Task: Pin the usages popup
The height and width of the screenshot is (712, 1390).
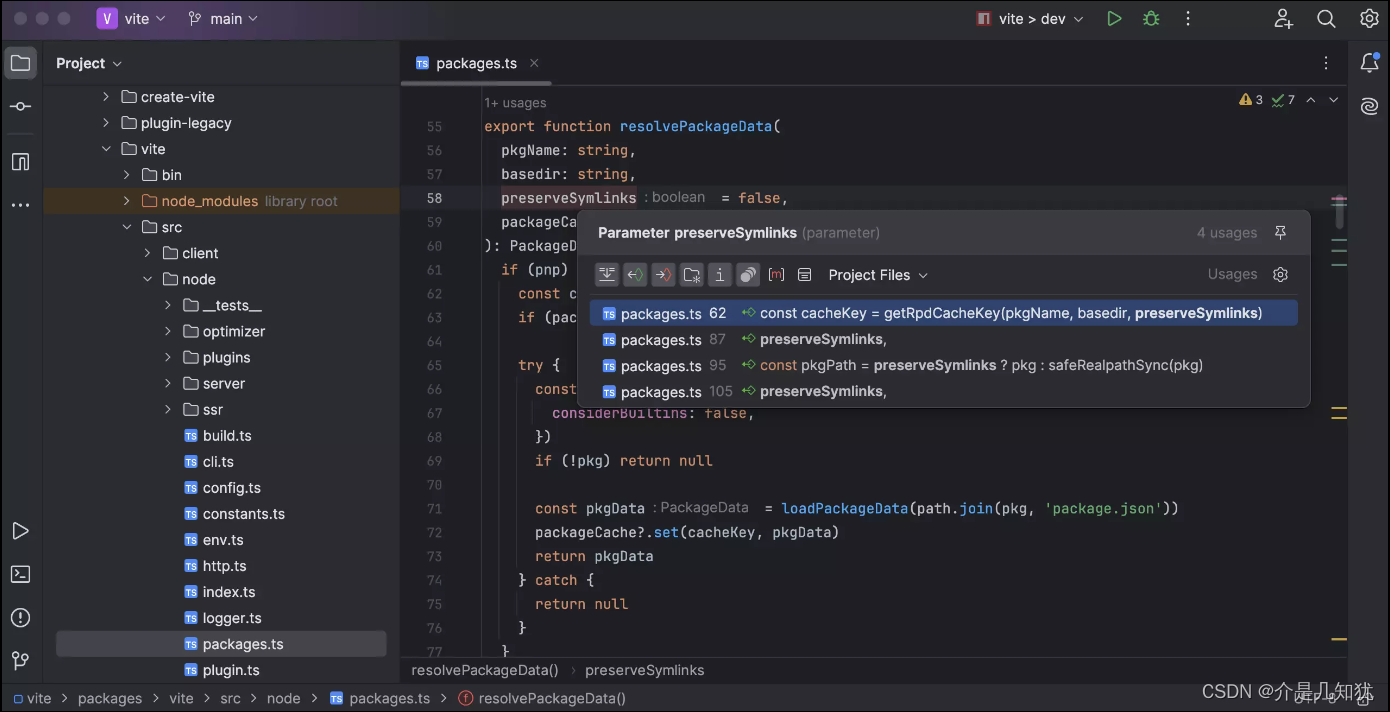Action: [x=1280, y=233]
